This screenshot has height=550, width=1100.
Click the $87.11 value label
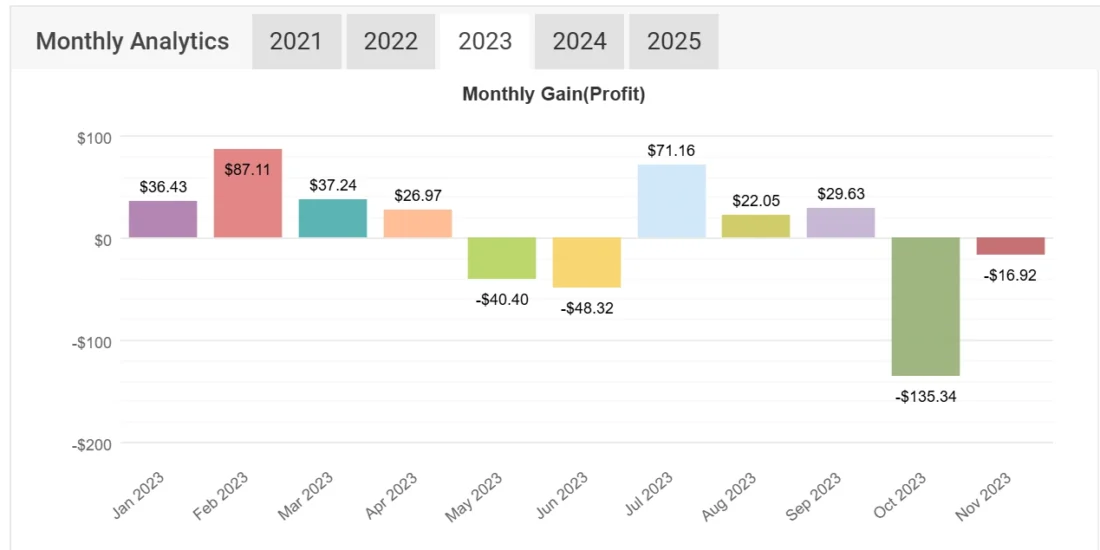point(248,169)
